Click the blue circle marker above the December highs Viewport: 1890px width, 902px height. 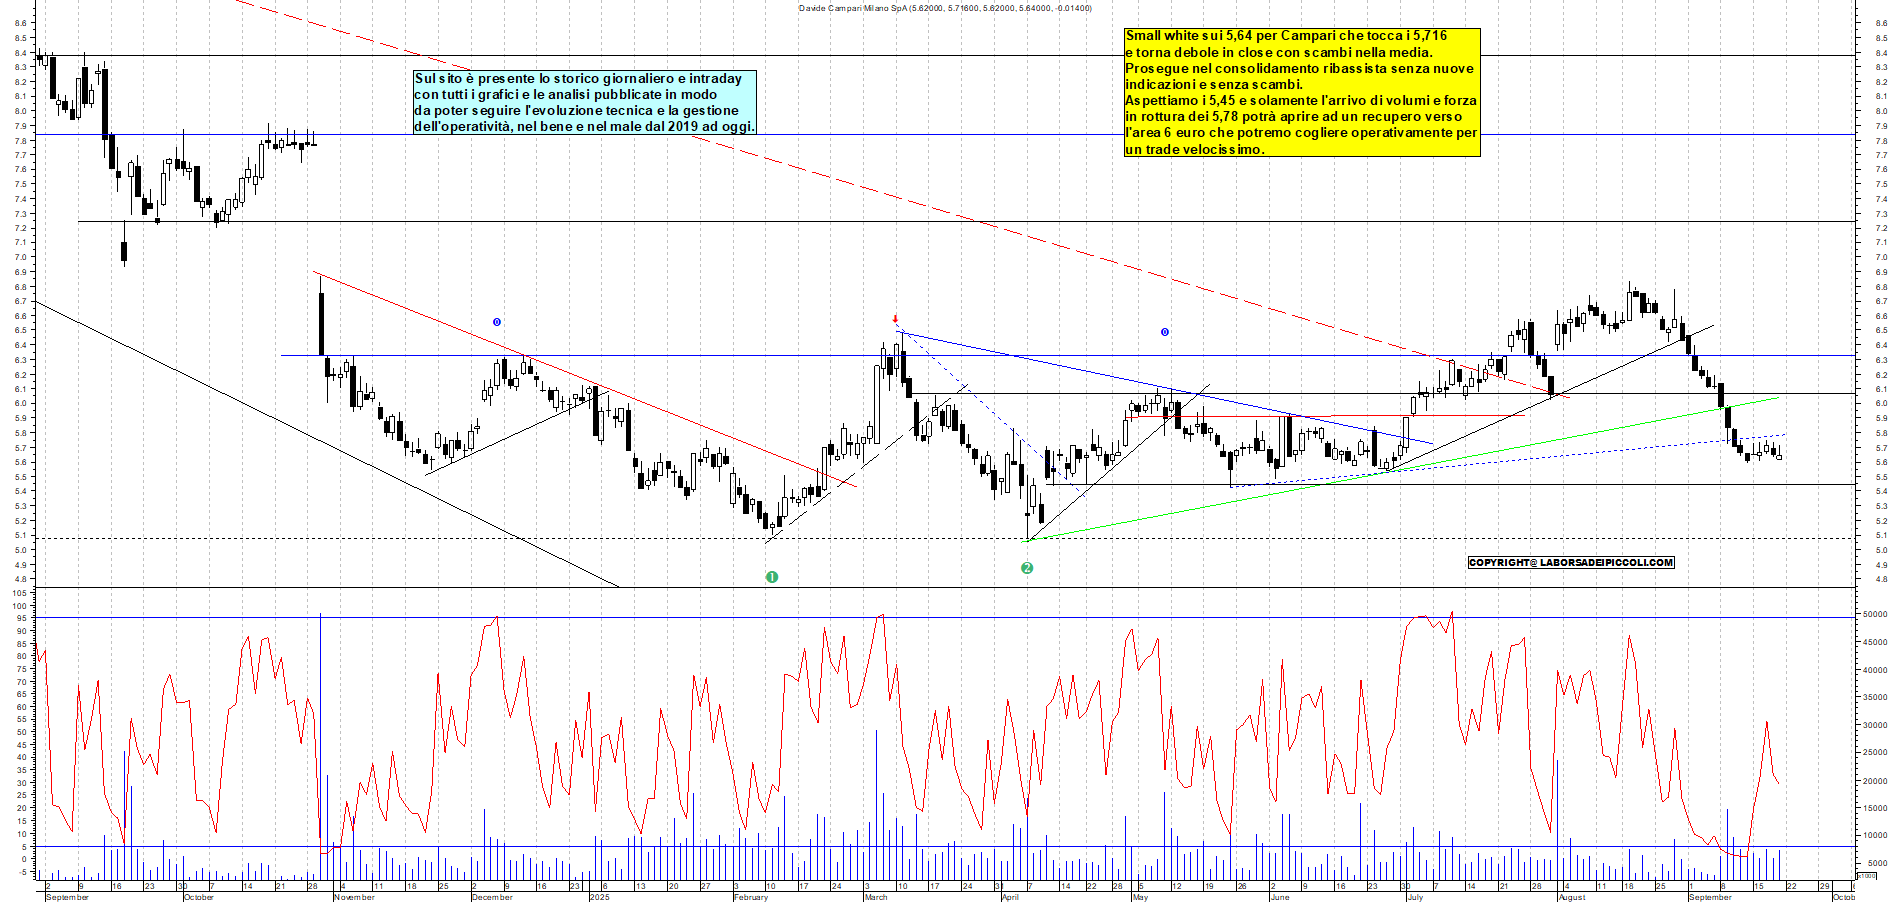(497, 322)
